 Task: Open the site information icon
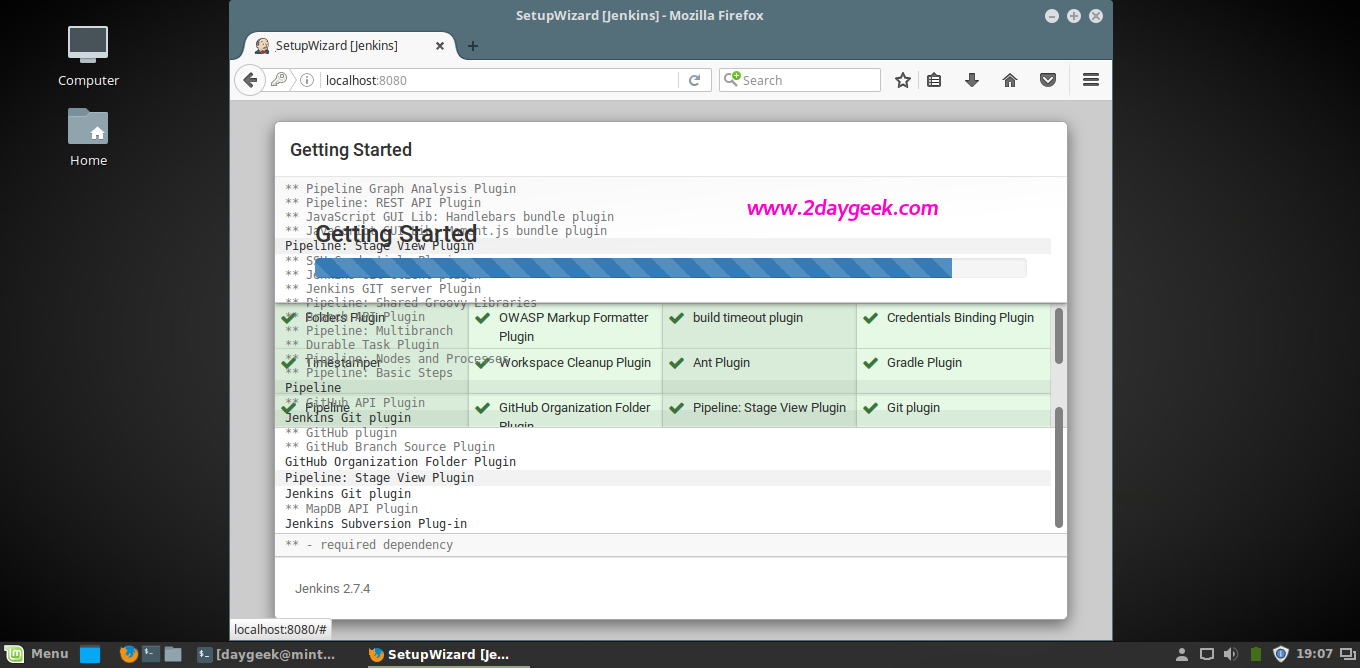pyautogui.click(x=307, y=80)
